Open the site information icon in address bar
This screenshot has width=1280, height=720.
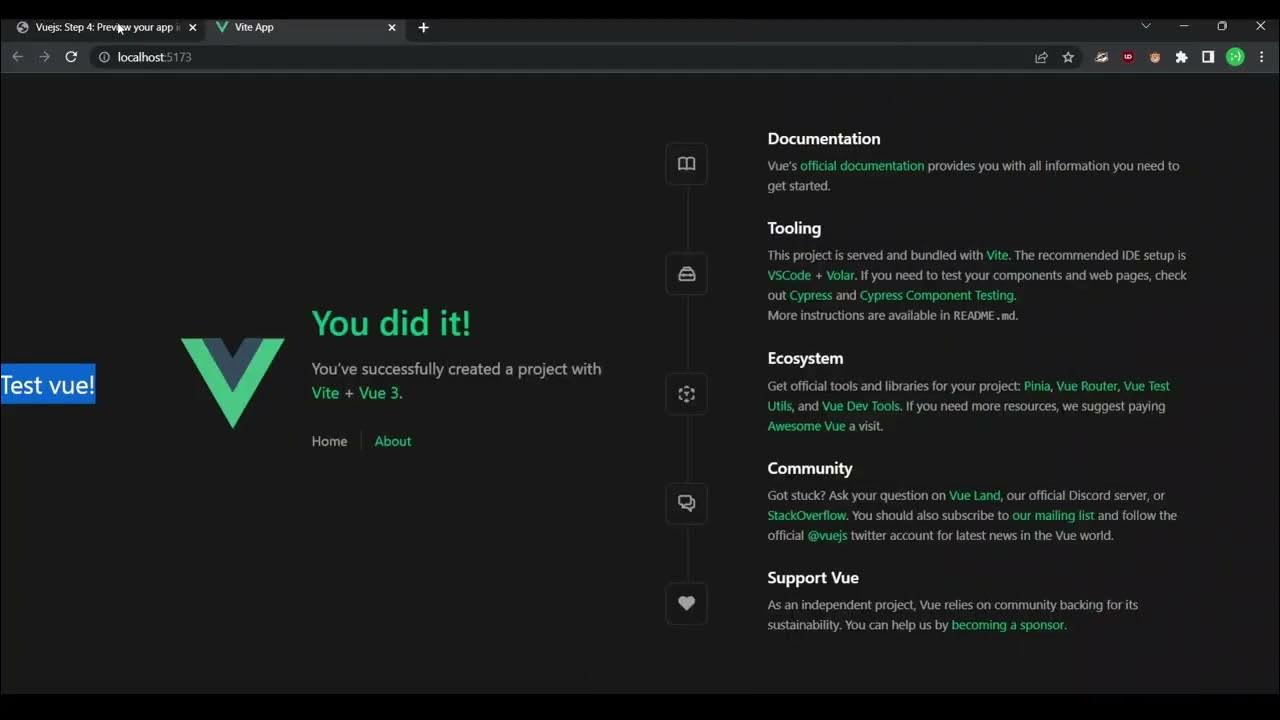[104, 57]
